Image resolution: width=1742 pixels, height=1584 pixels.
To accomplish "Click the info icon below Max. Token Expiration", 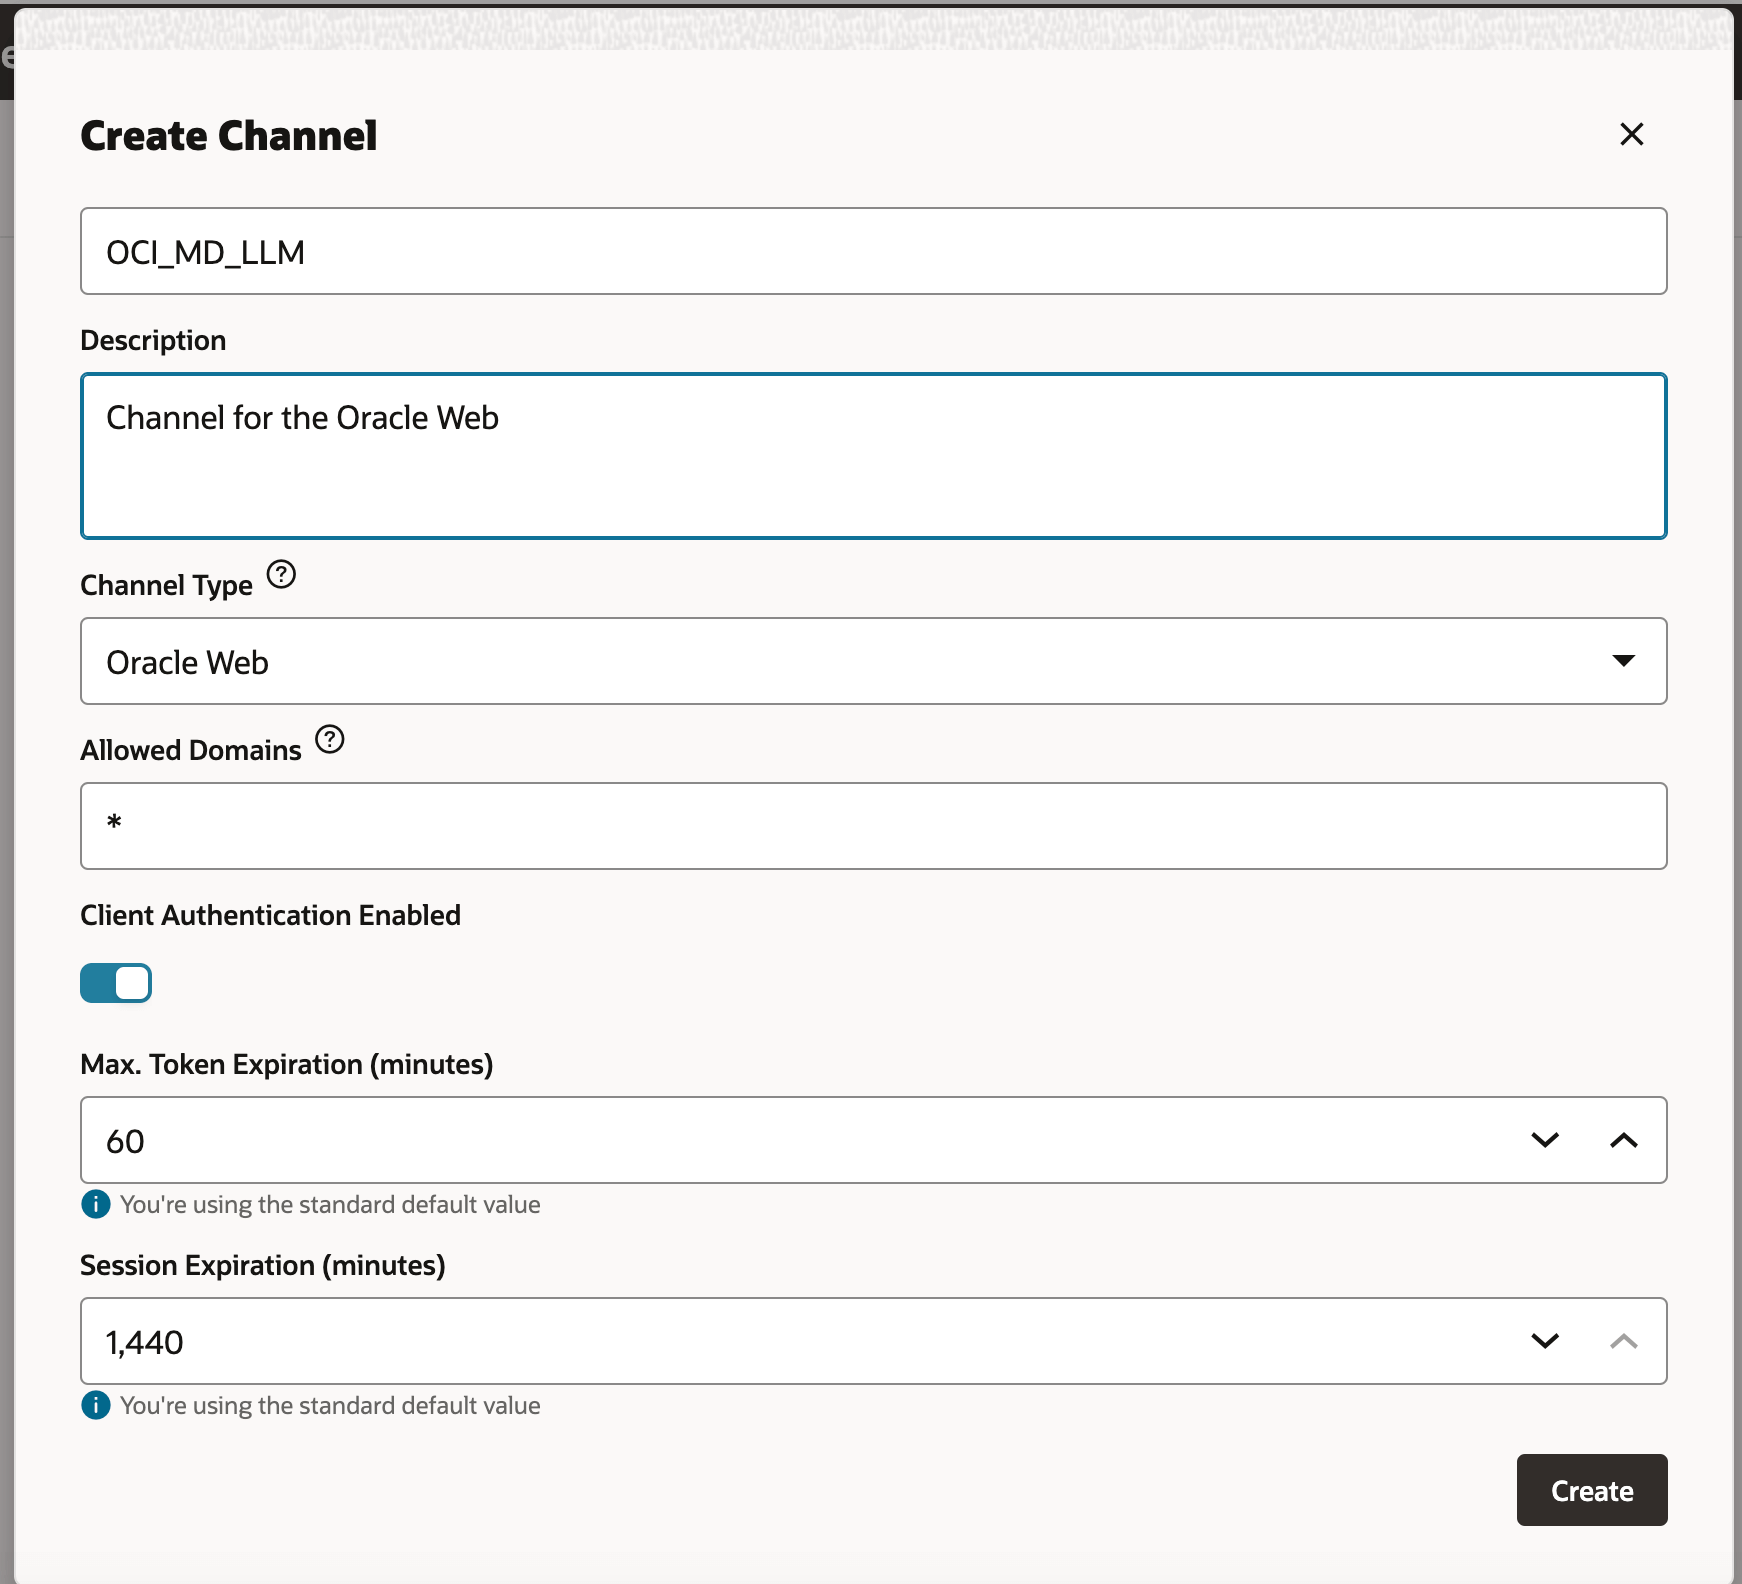I will tap(96, 1204).
